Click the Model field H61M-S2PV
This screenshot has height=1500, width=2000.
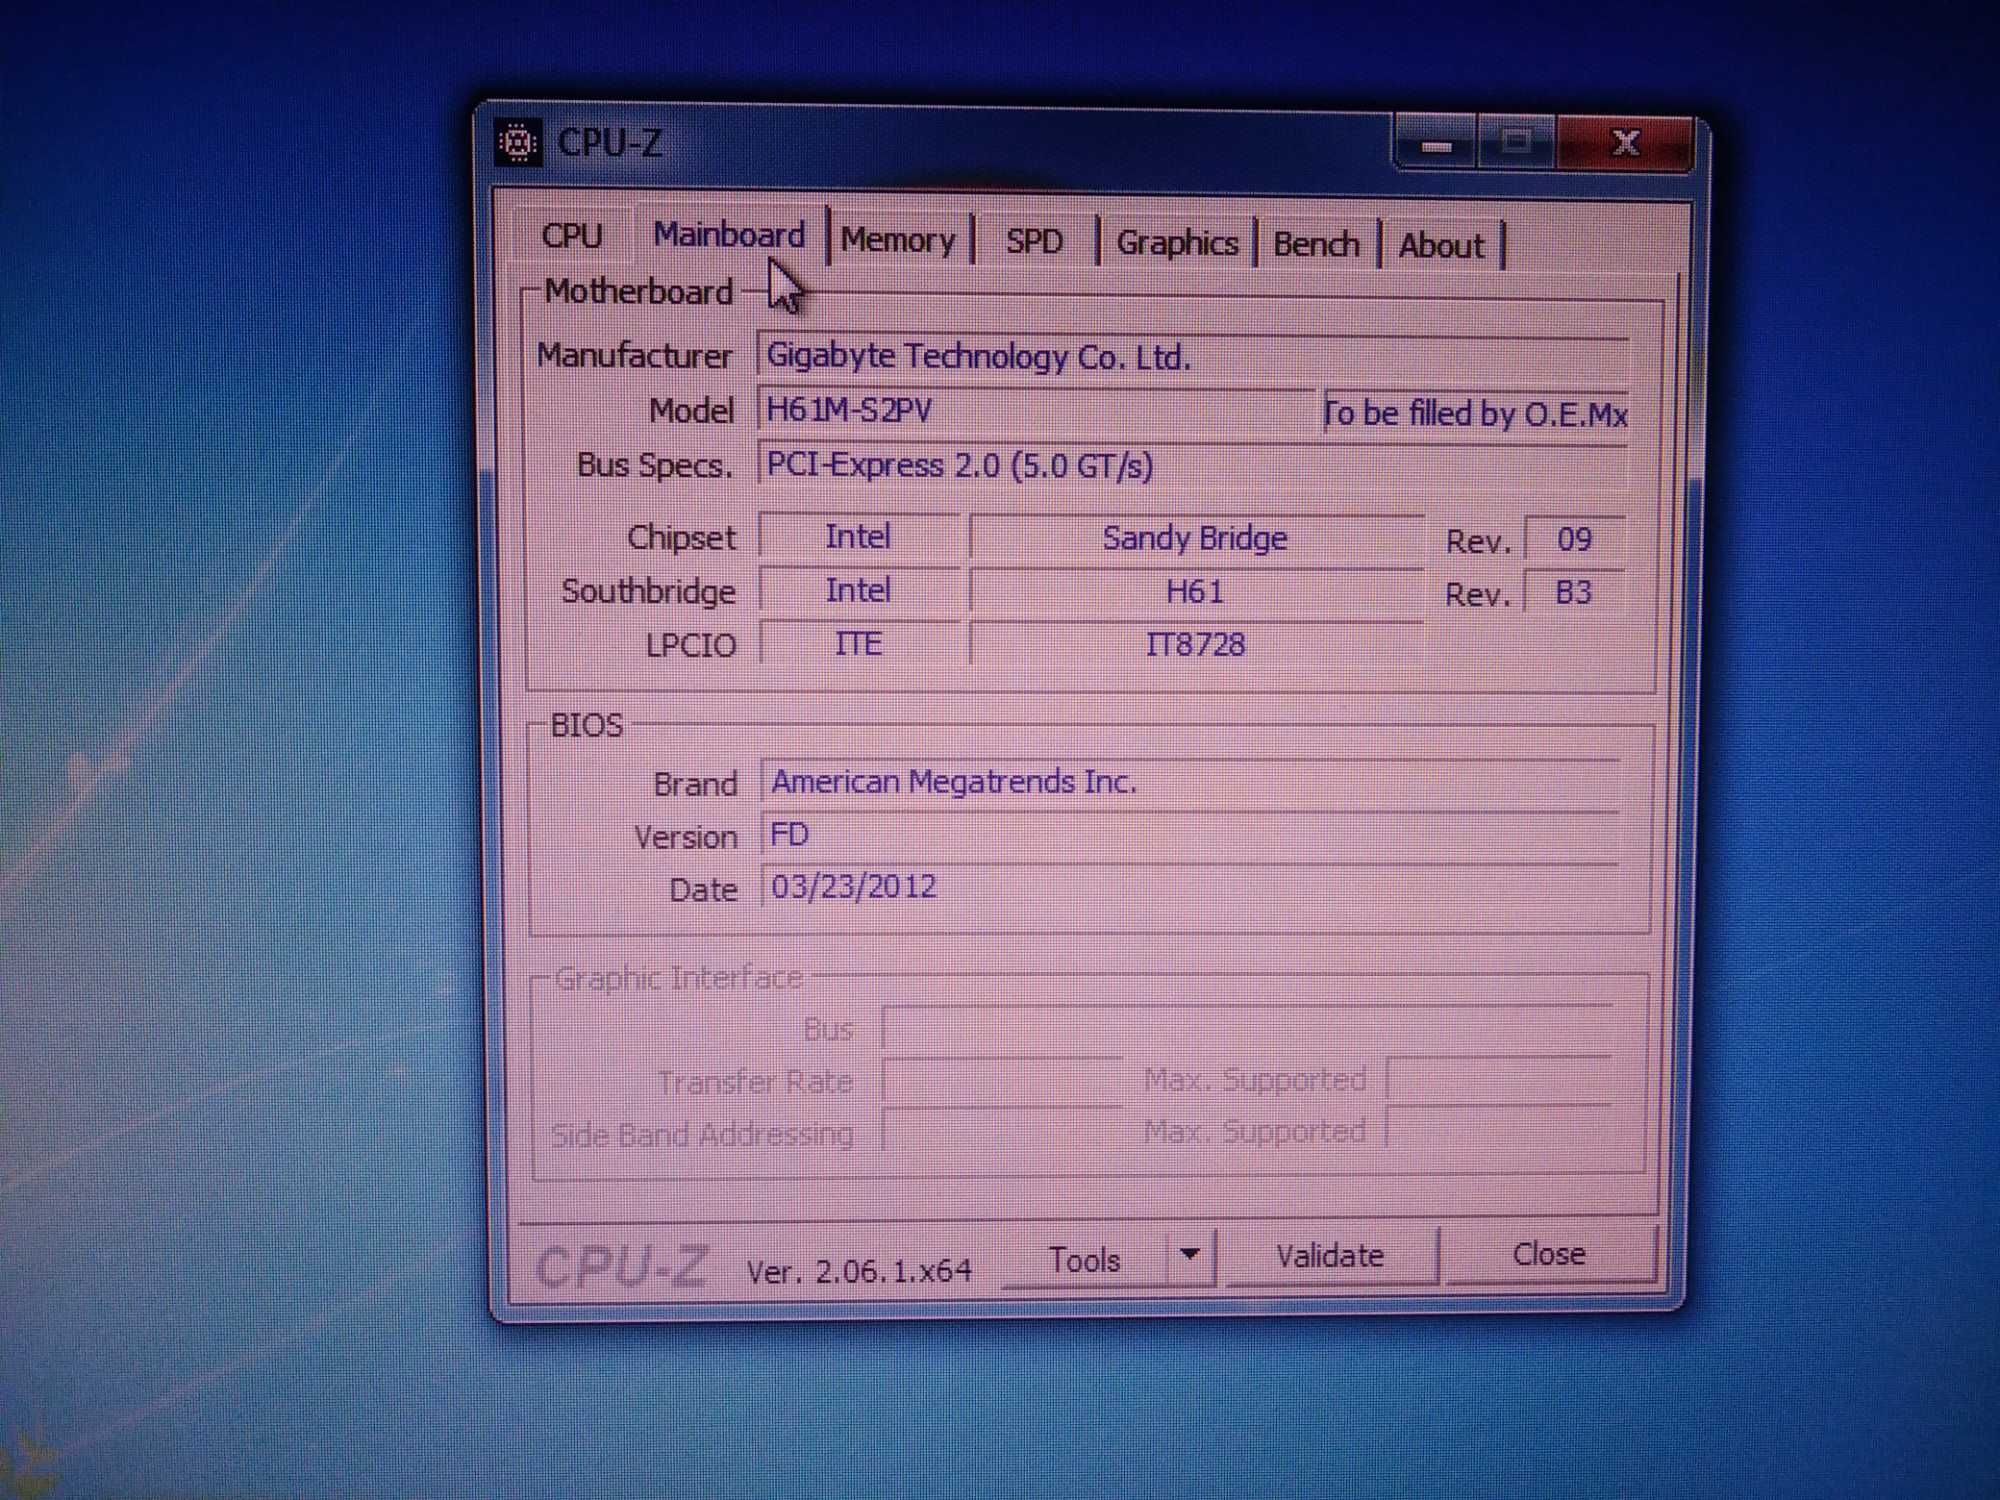point(1035,411)
